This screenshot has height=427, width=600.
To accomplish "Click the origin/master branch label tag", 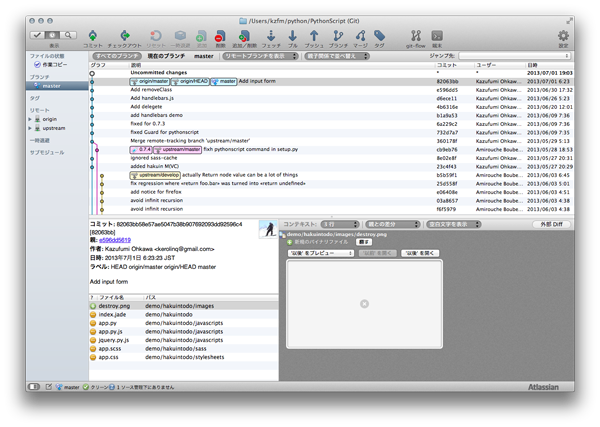I will click(x=150, y=81).
